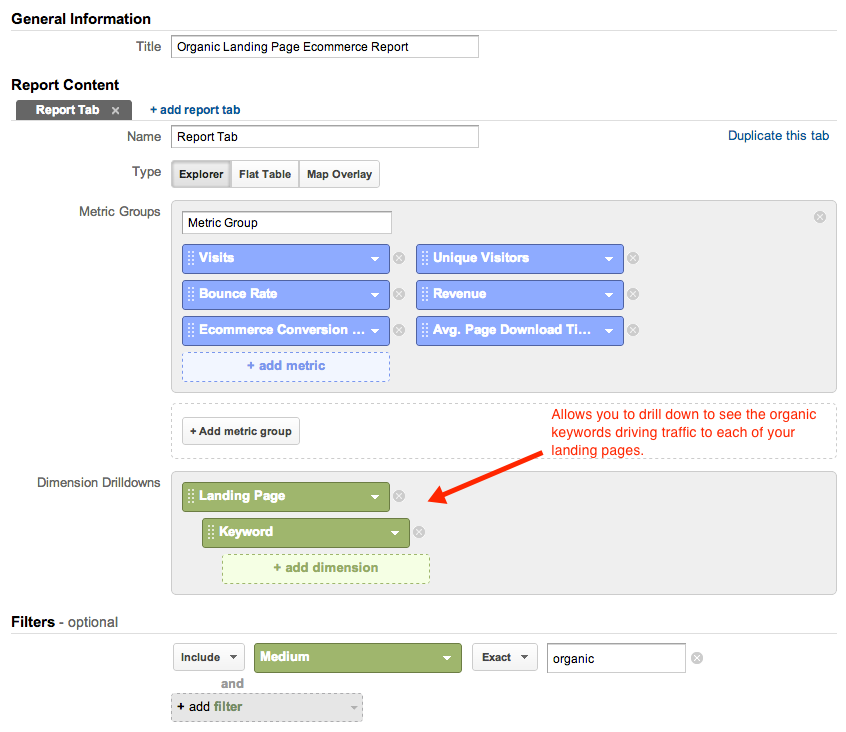Close the Report Tab with its x
Viewport: 846px width, 732px height.
115,111
